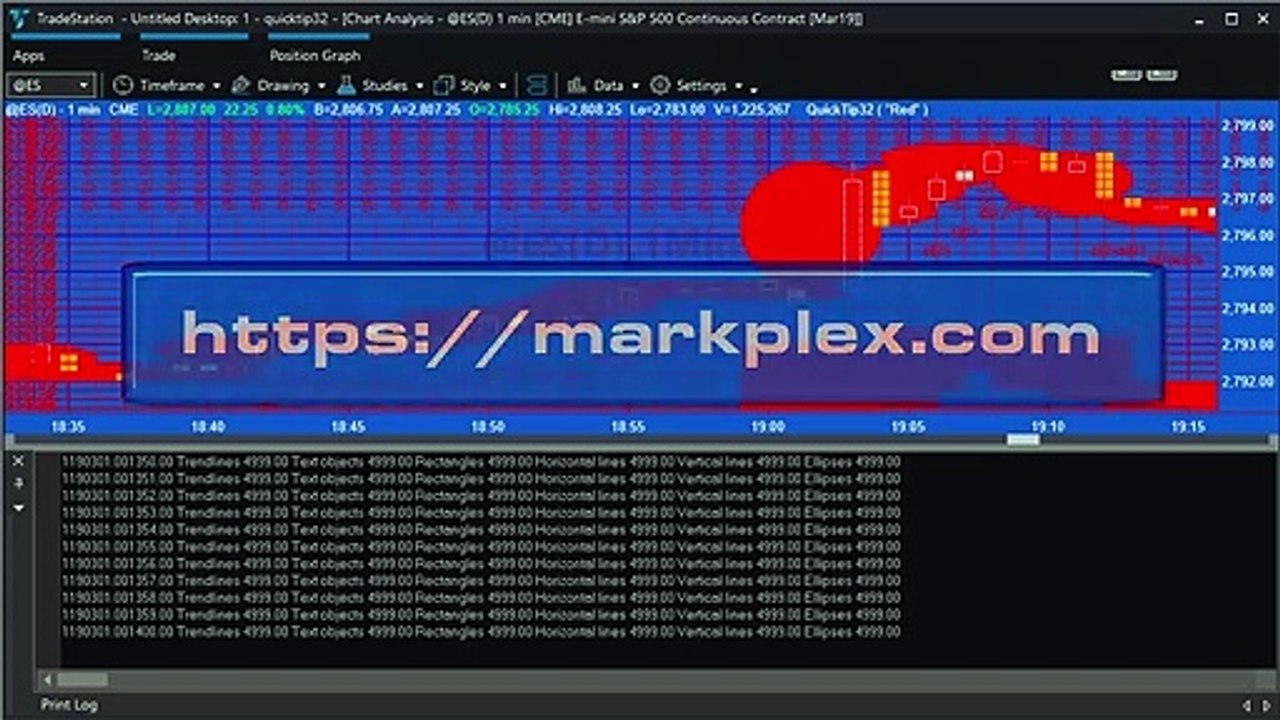The height and width of the screenshot is (720, 1280).
Task: Click the right small button at the toolbar's right end
Action: pyautogui.click(x=1161, y=74)
